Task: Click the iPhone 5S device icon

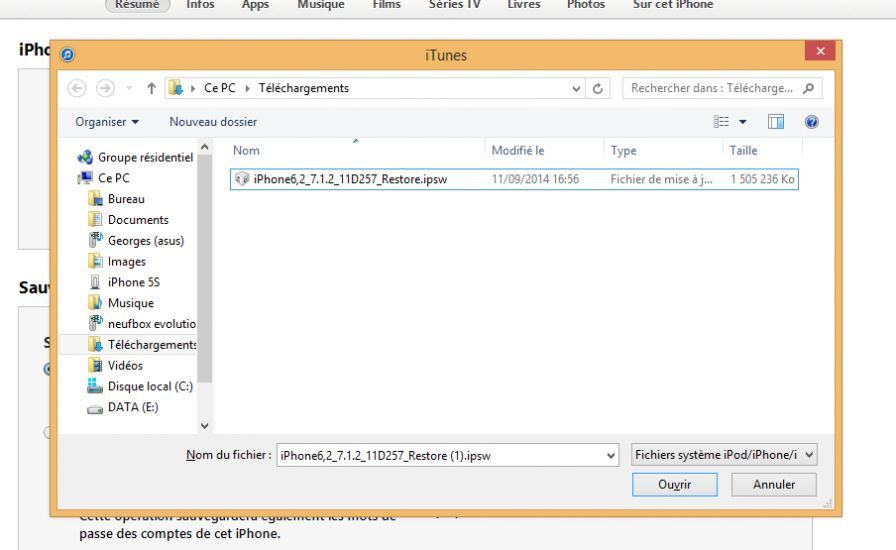Action: coord(95,282)
